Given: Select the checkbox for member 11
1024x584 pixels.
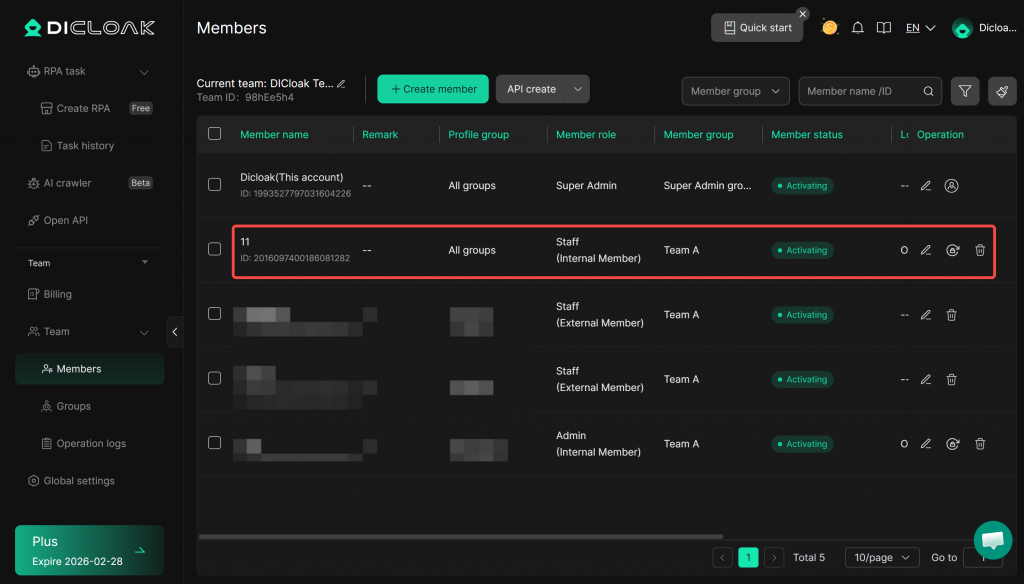Looking at the screenshot, I should [x=214, y=249].
